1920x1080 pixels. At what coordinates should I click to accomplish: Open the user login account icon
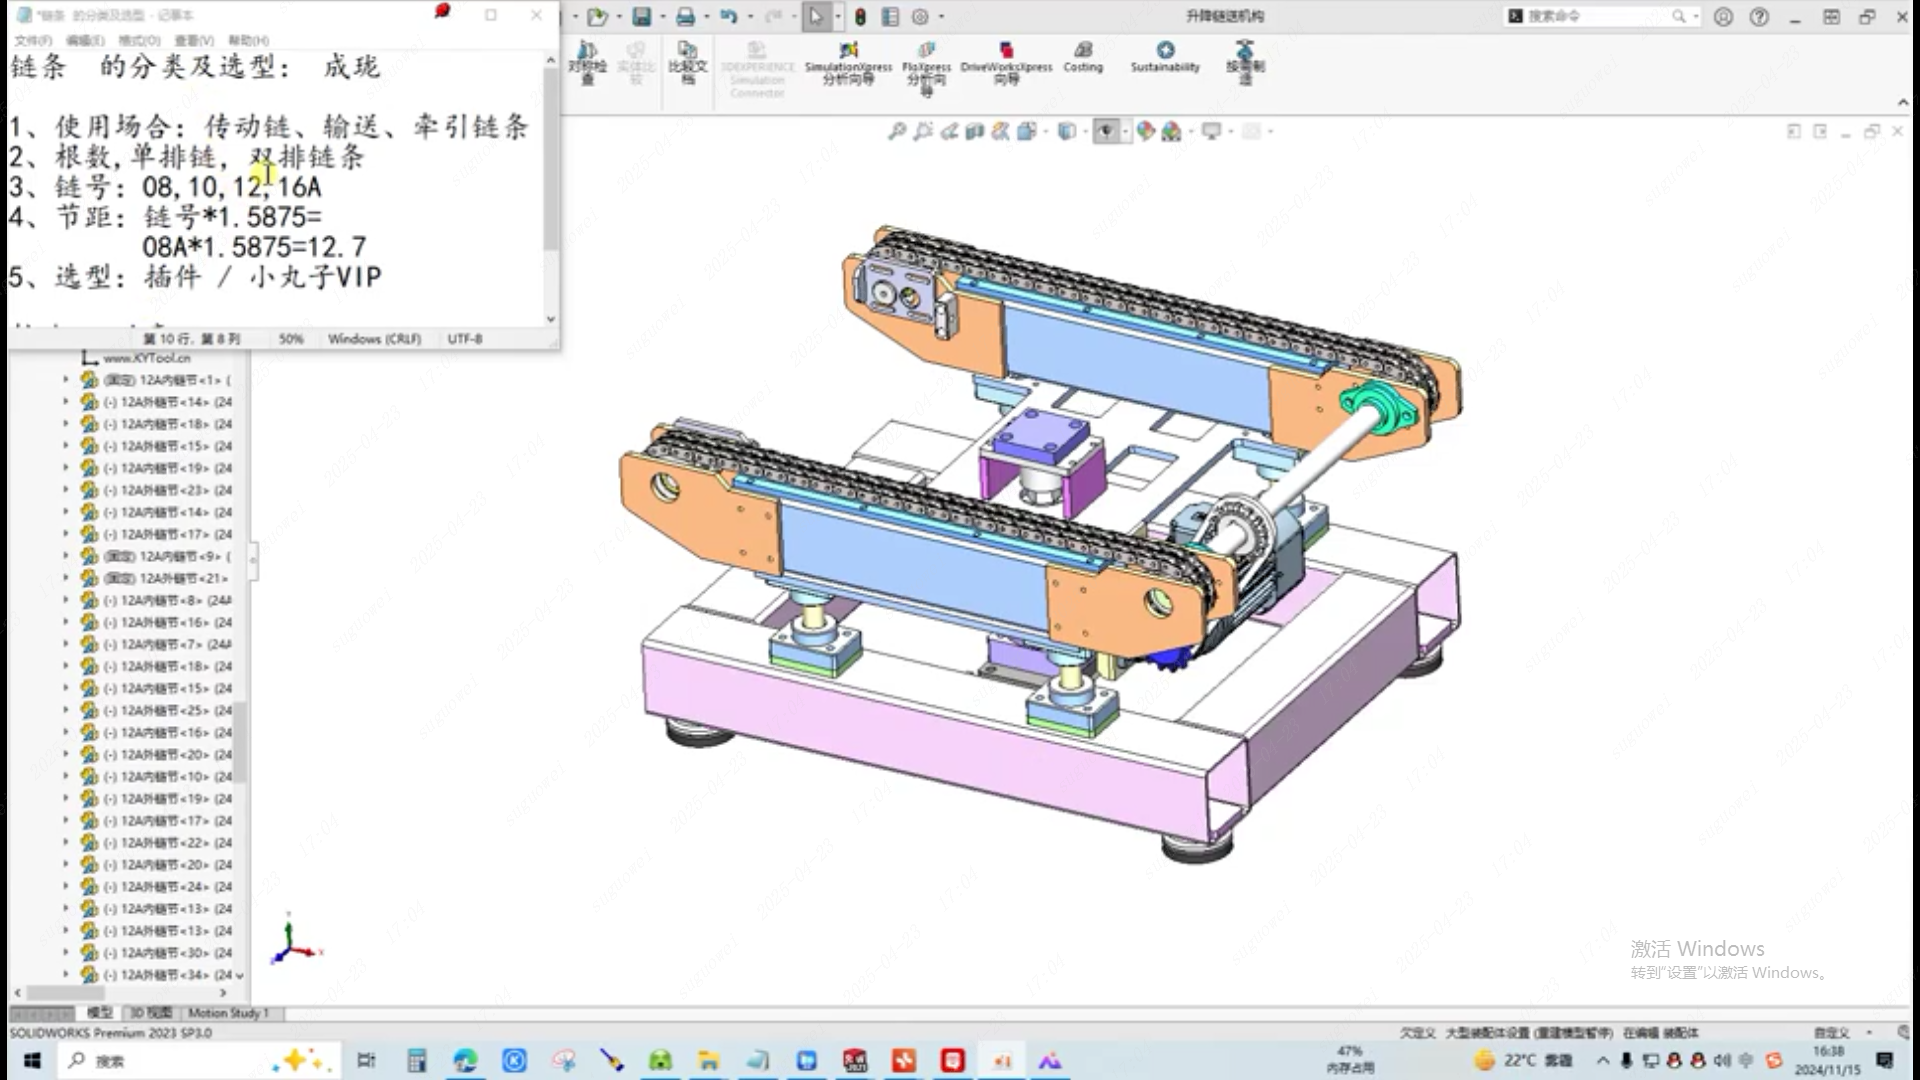pos(1723,17)
